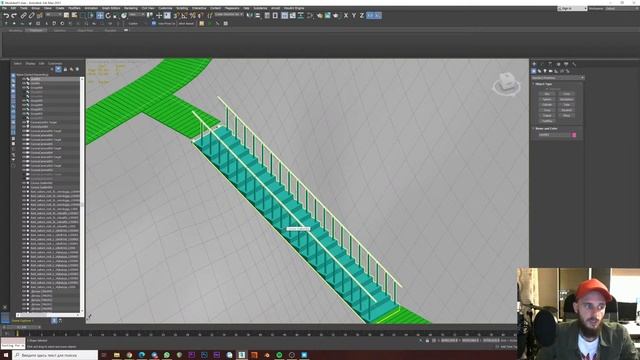The image size is (640, 360).
Task: Toggle Display Cameras filter in Scene Explorer
Action: click(13, 91)
